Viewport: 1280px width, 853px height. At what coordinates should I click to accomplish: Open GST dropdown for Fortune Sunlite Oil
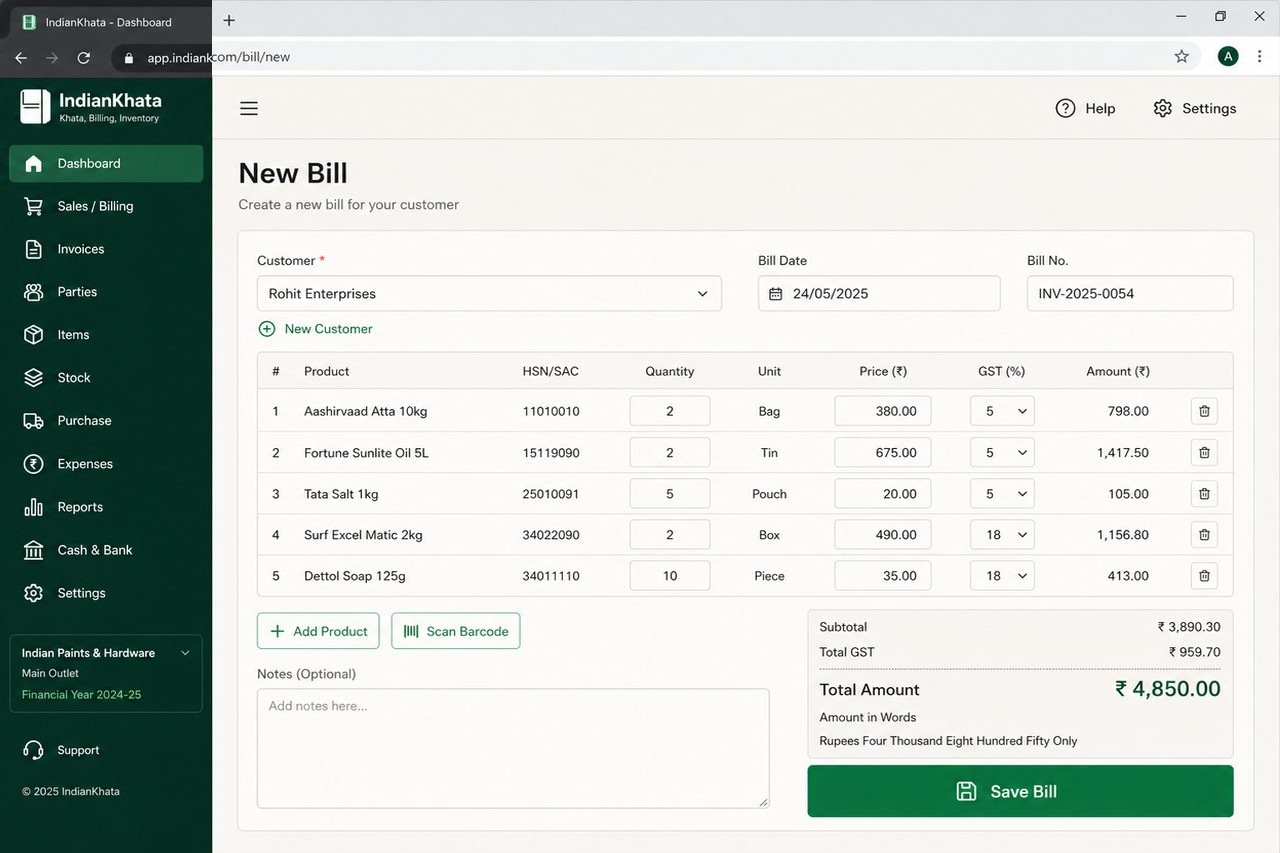click(x=1002, y=453)
